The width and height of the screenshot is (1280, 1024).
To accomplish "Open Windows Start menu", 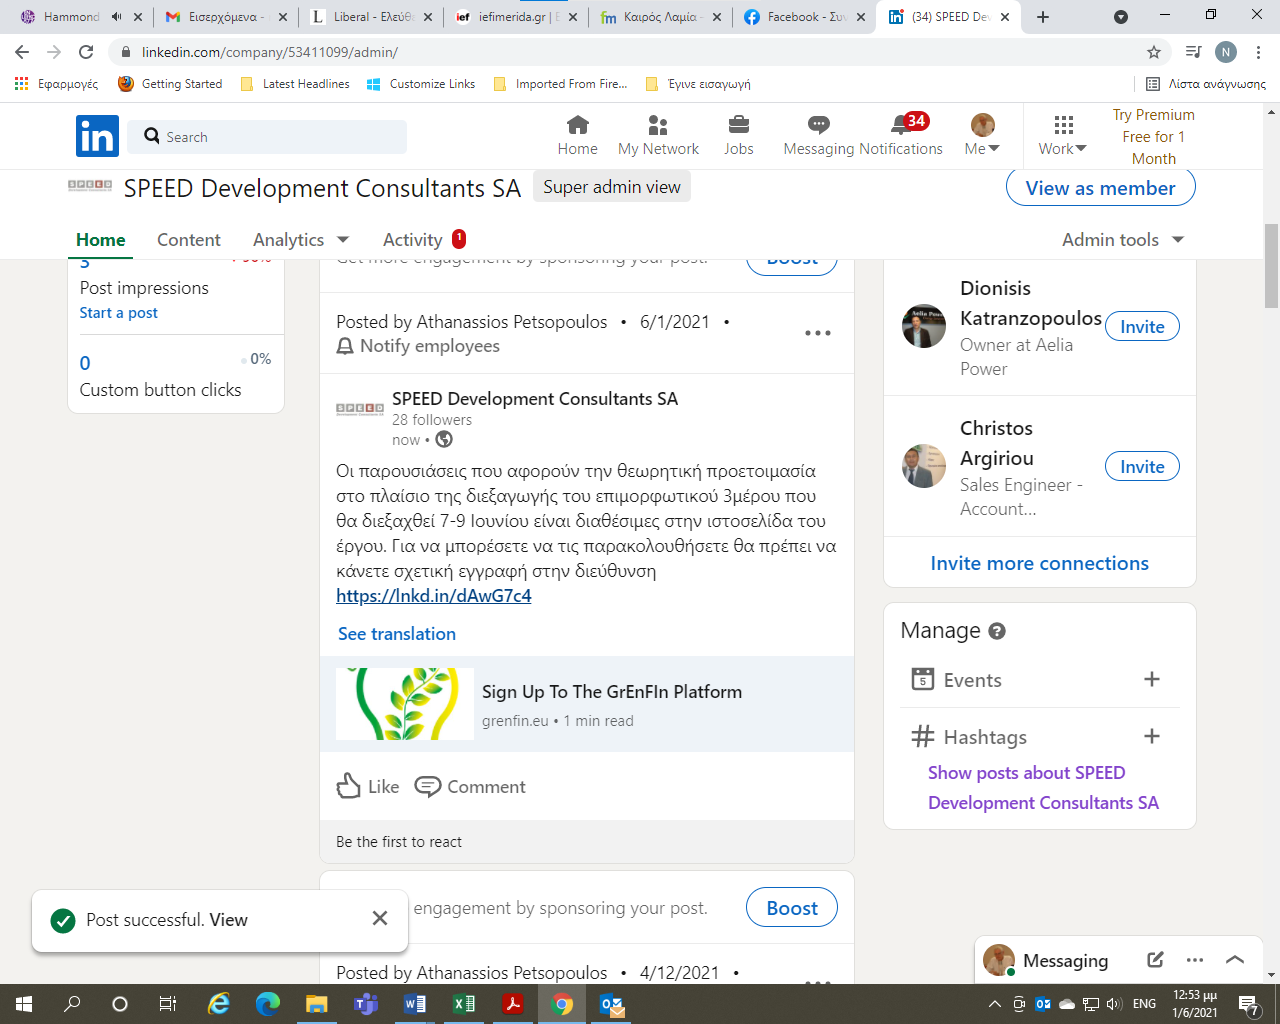I will pos(24,1004).
